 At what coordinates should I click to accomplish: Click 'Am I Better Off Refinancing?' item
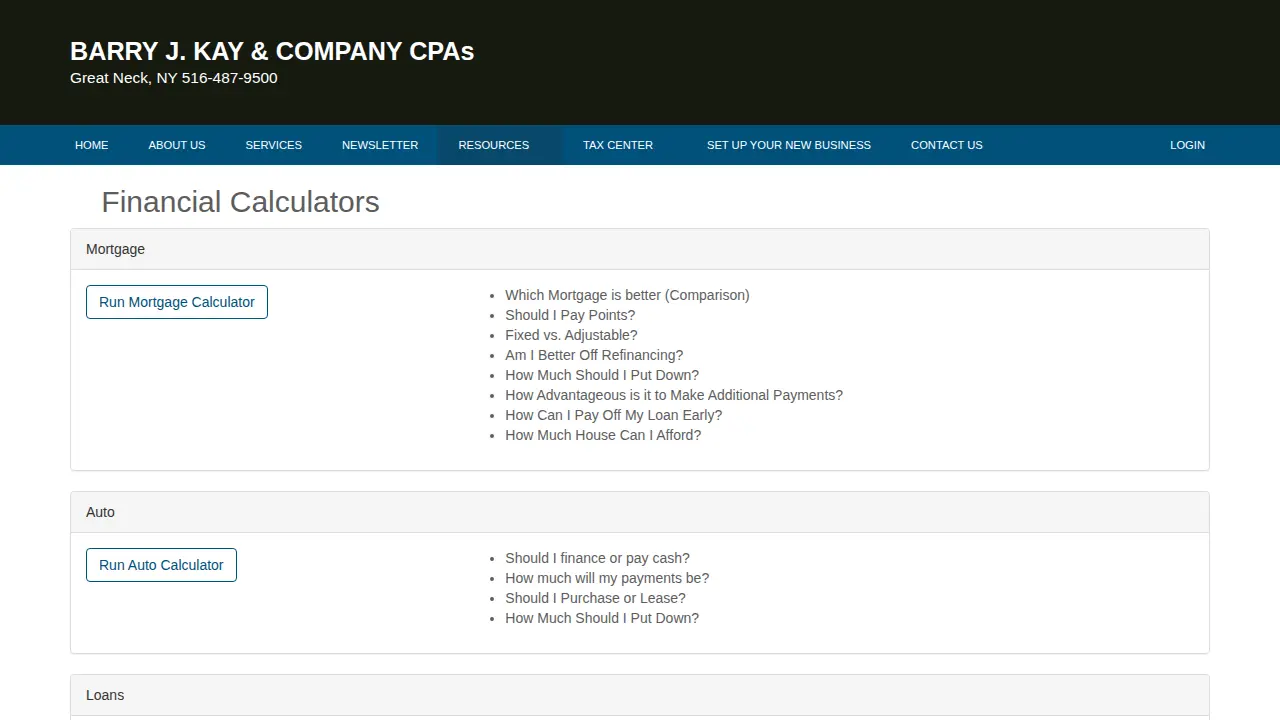tap(594, 355)
